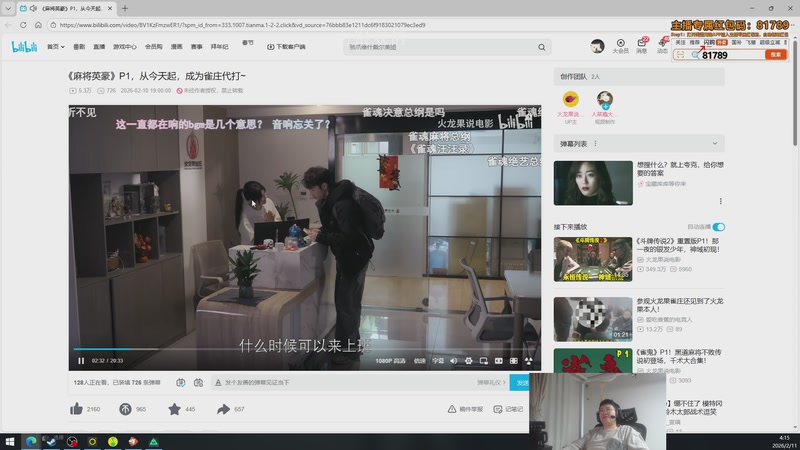Expand the 弹幕礼仪 etiquette link arrow
800x450 pixels.
tap(491, 382)
